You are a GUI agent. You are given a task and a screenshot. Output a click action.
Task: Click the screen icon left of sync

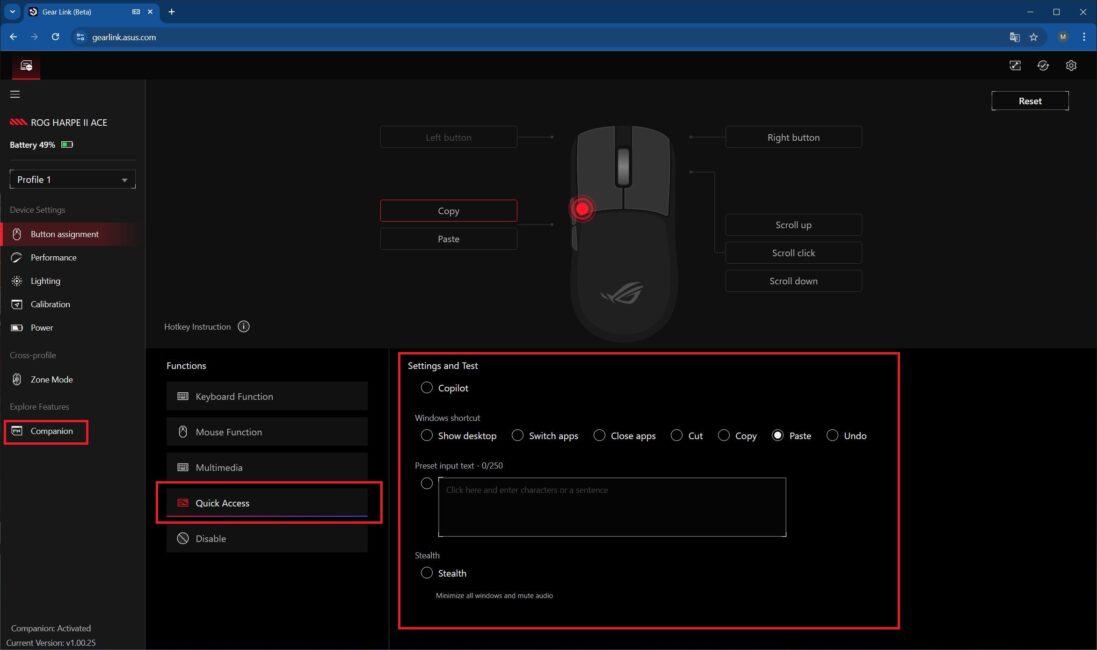1014,65
